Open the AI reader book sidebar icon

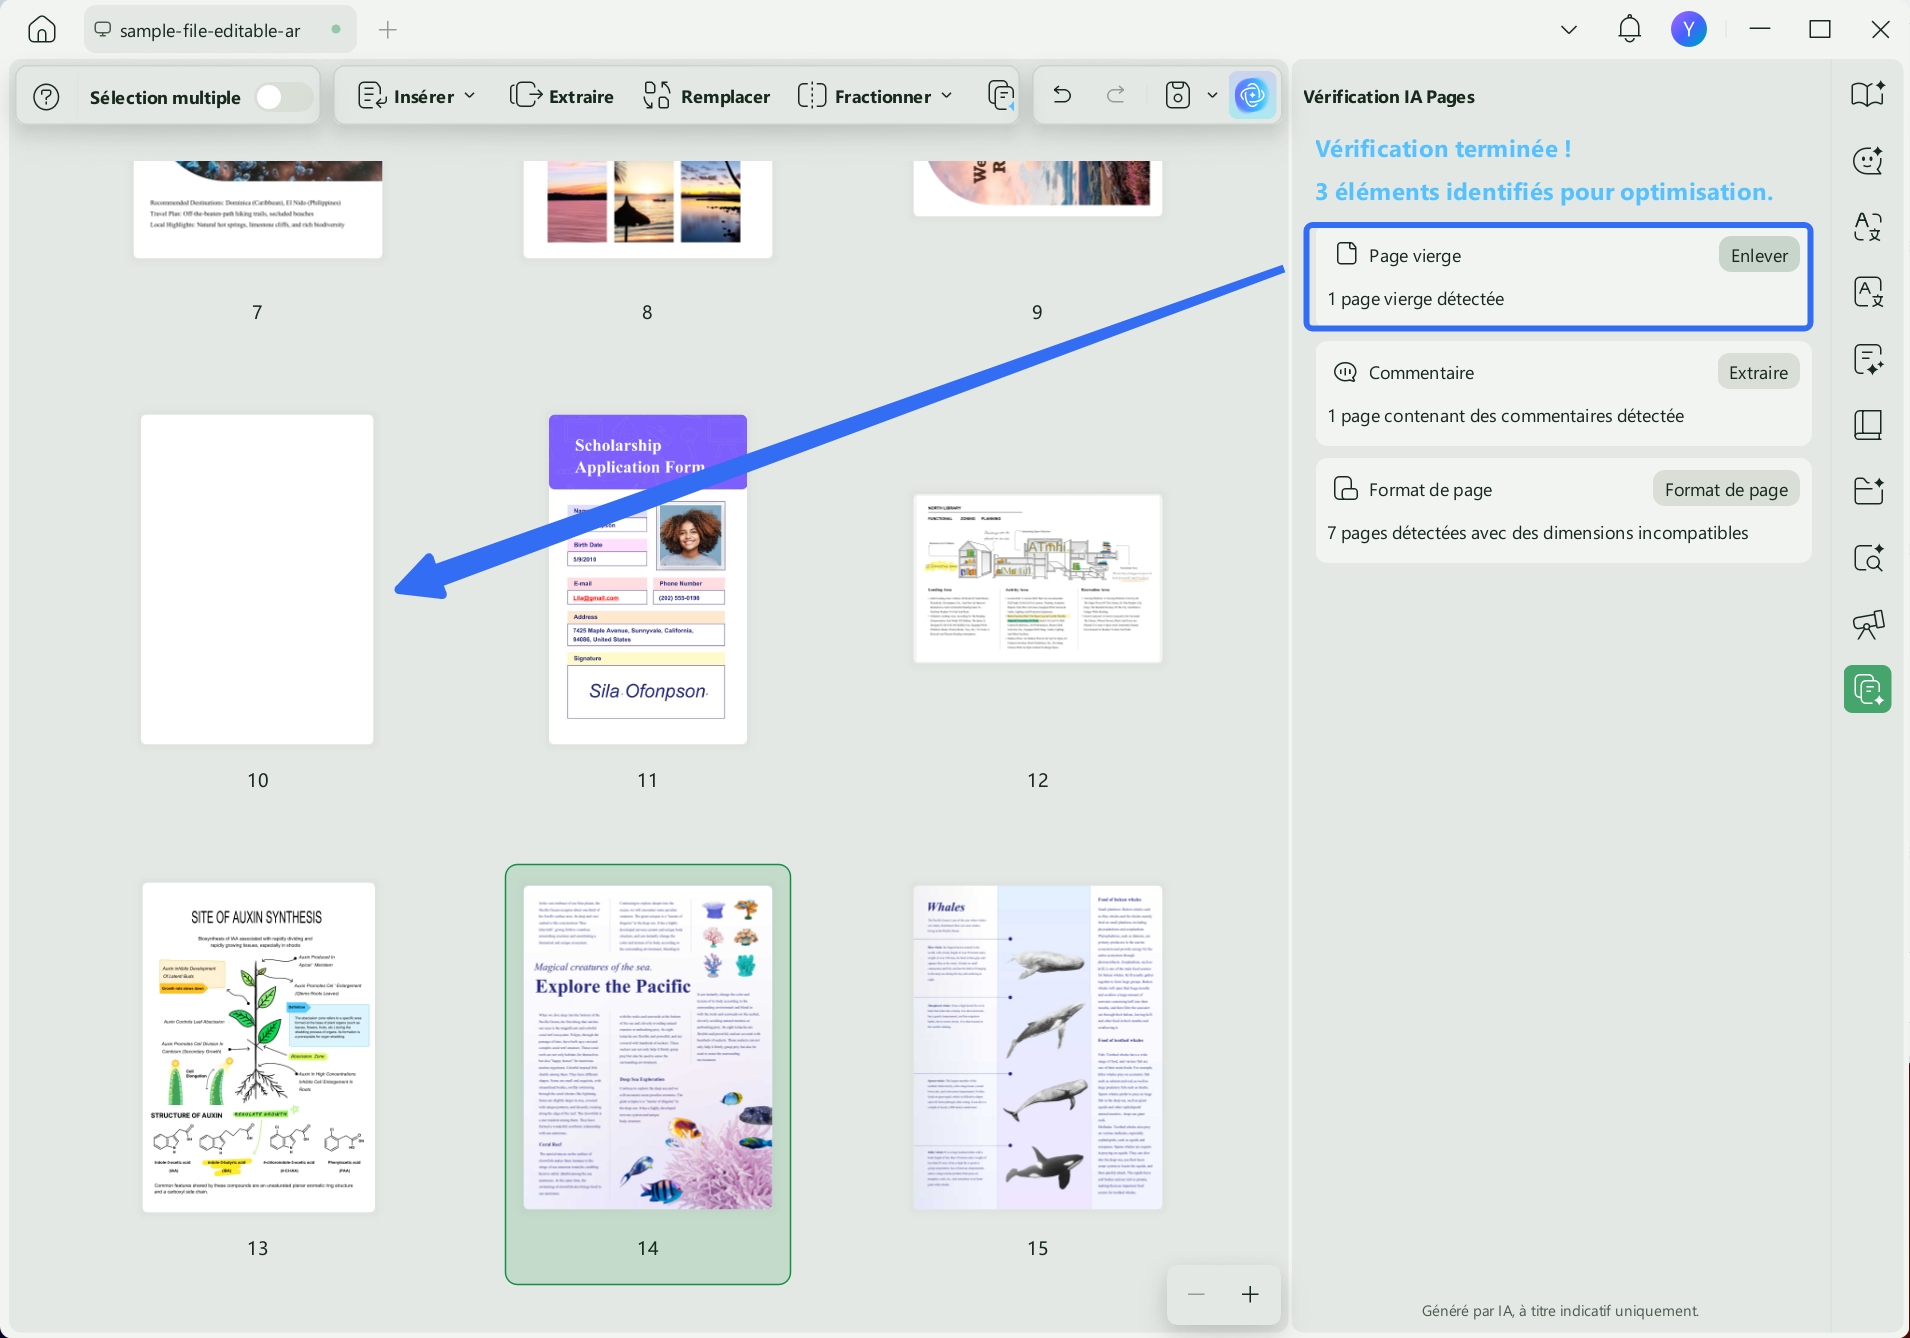(1867, 94)
